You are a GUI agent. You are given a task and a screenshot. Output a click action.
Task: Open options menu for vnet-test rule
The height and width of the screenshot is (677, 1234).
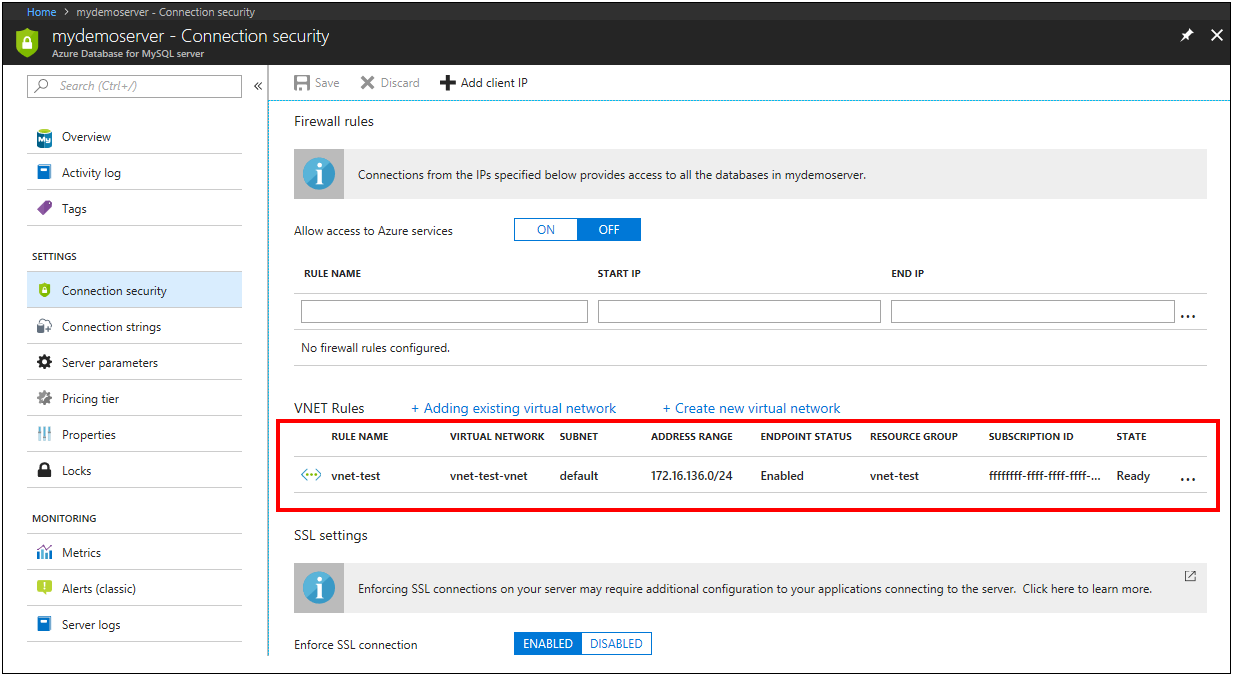1188,479
